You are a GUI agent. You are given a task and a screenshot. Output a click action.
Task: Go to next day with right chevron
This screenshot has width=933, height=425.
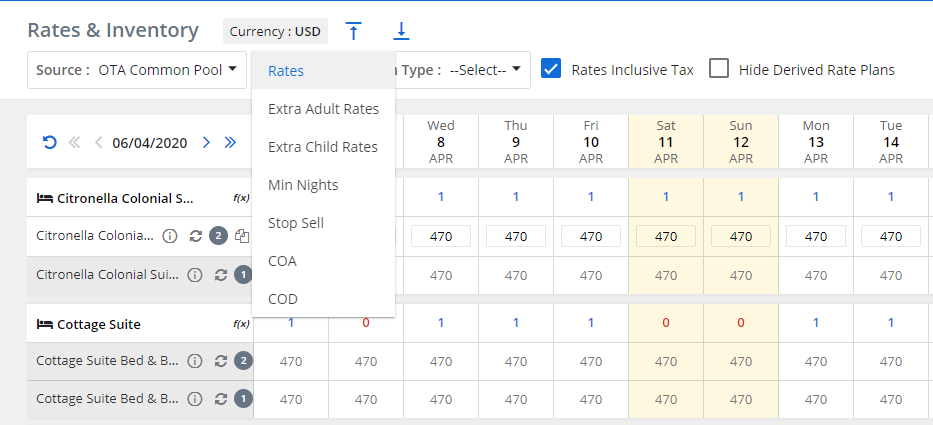(x=206, y=142)
